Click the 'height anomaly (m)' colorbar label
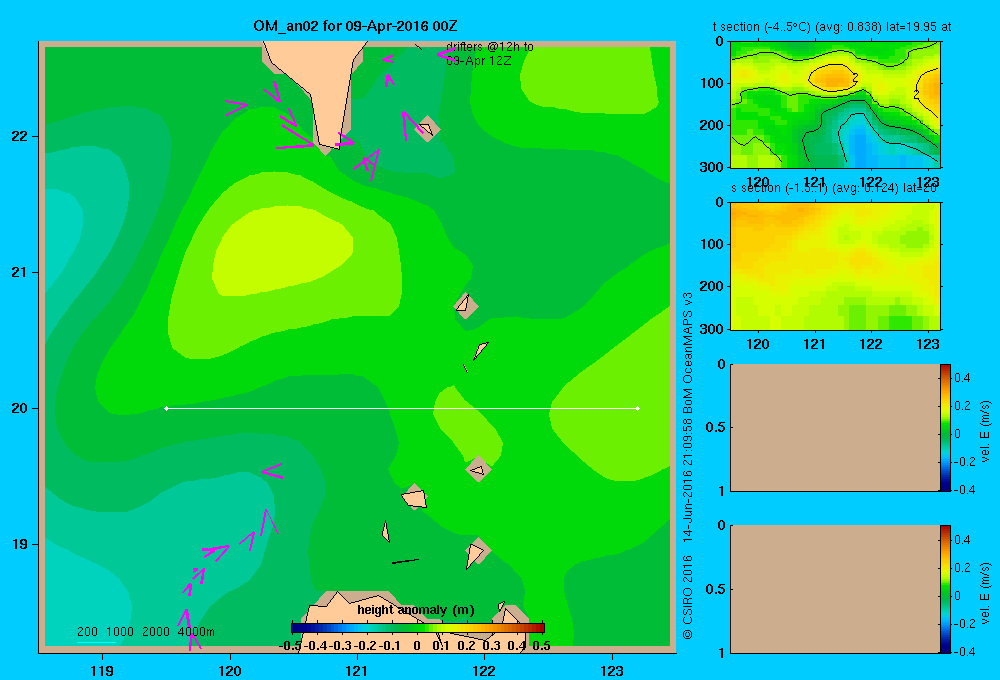Image resolution: width=1000 pixels, height=680 pixels. click(x=416, y=610)
